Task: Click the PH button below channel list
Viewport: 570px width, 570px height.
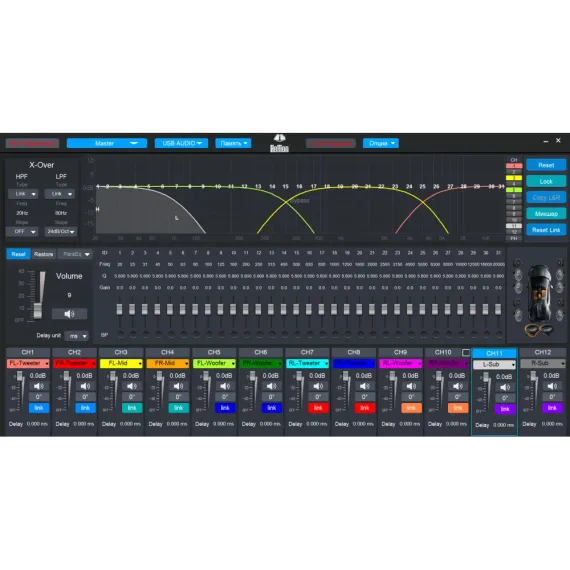Action: [514, 238]
